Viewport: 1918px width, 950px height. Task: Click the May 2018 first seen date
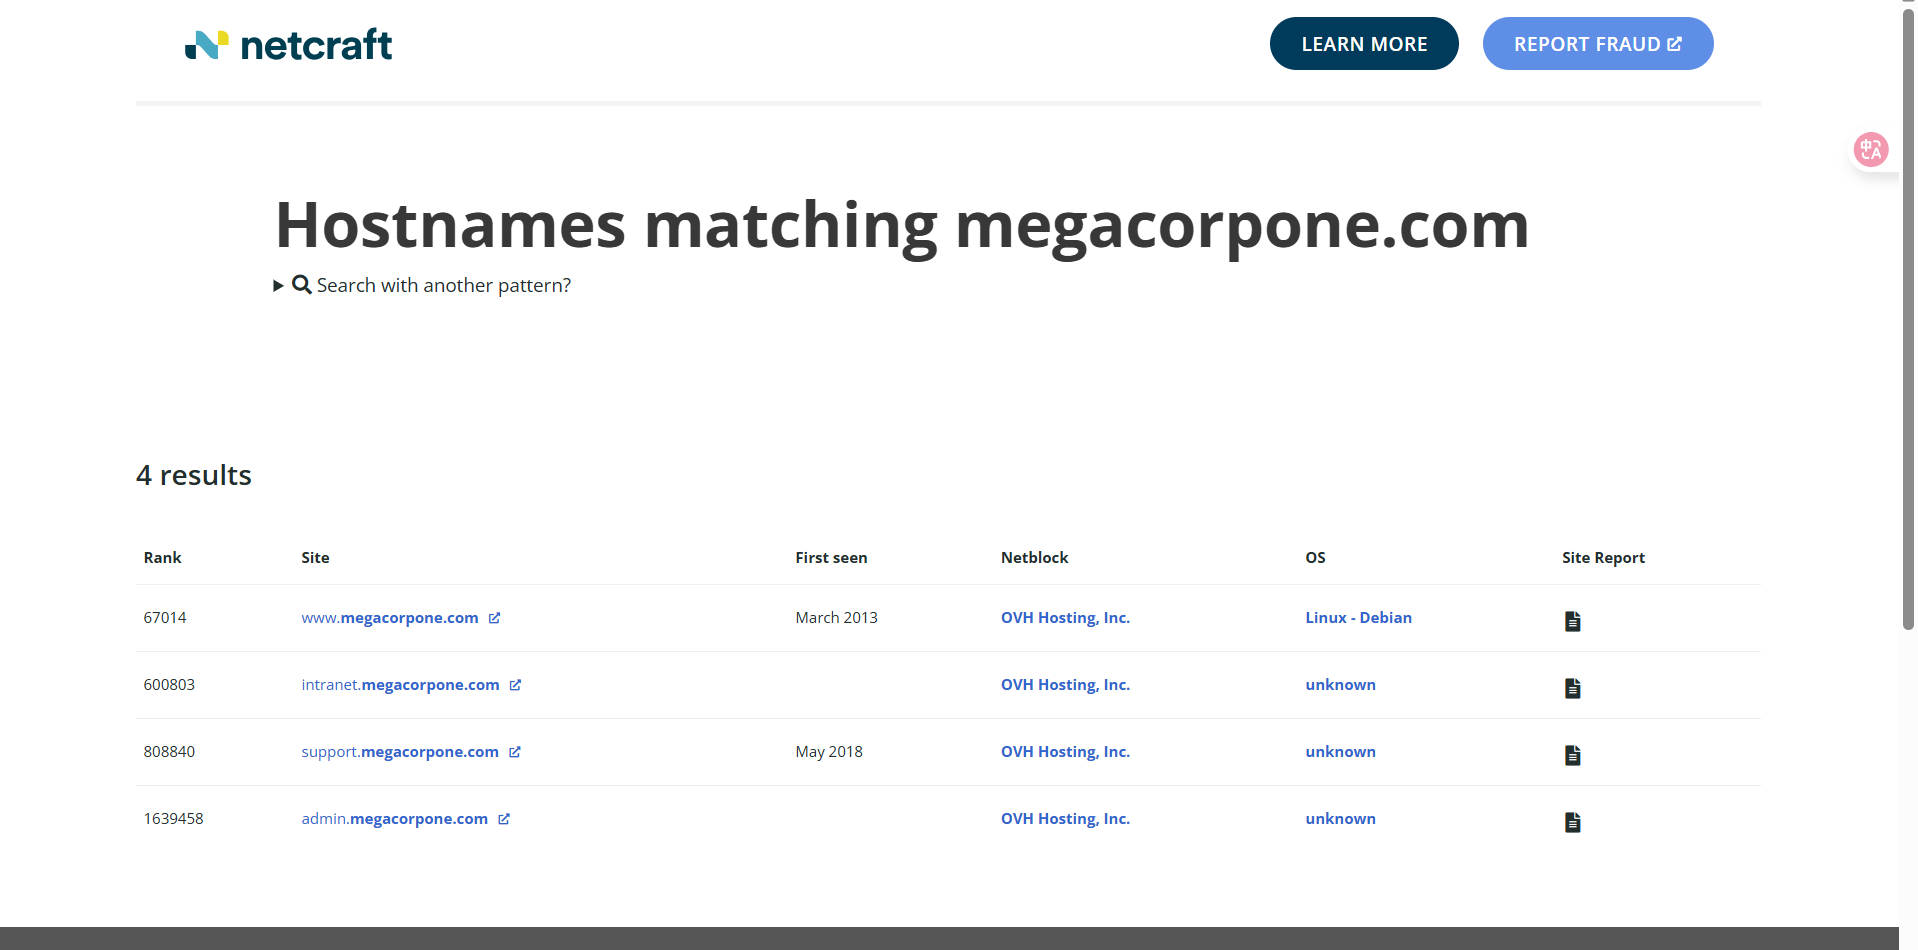pos(829,752)
